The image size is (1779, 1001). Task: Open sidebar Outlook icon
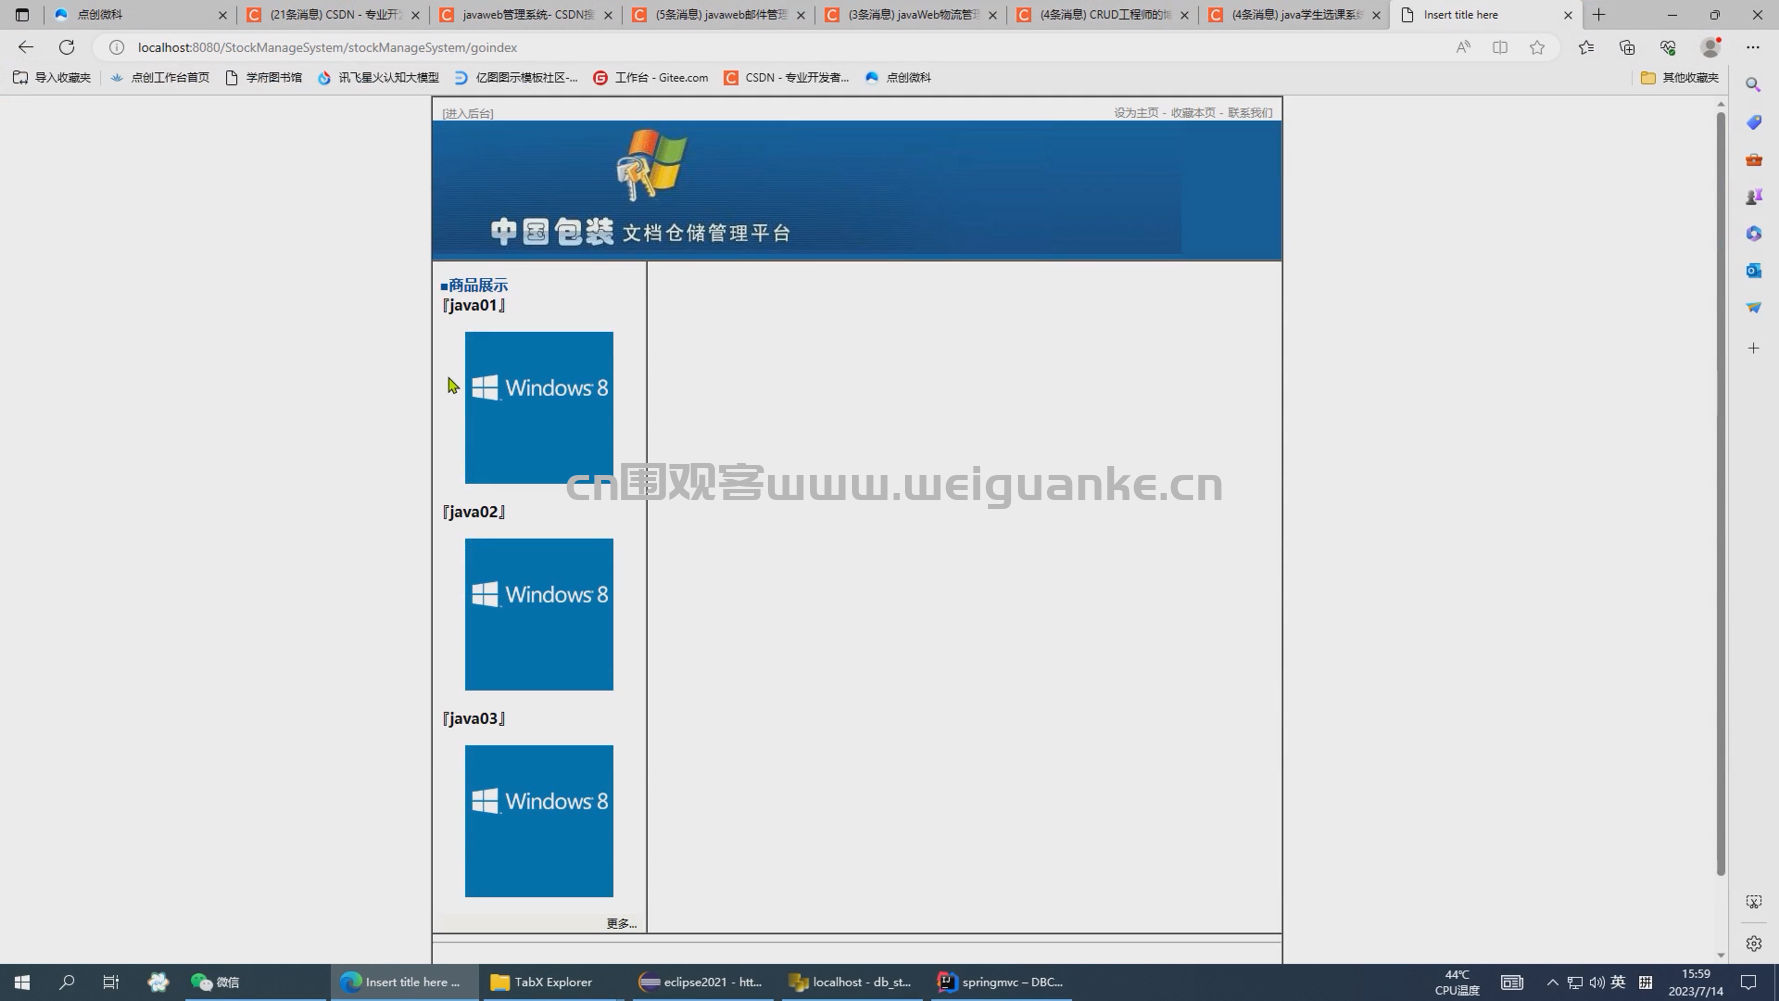coord(1753,271)
